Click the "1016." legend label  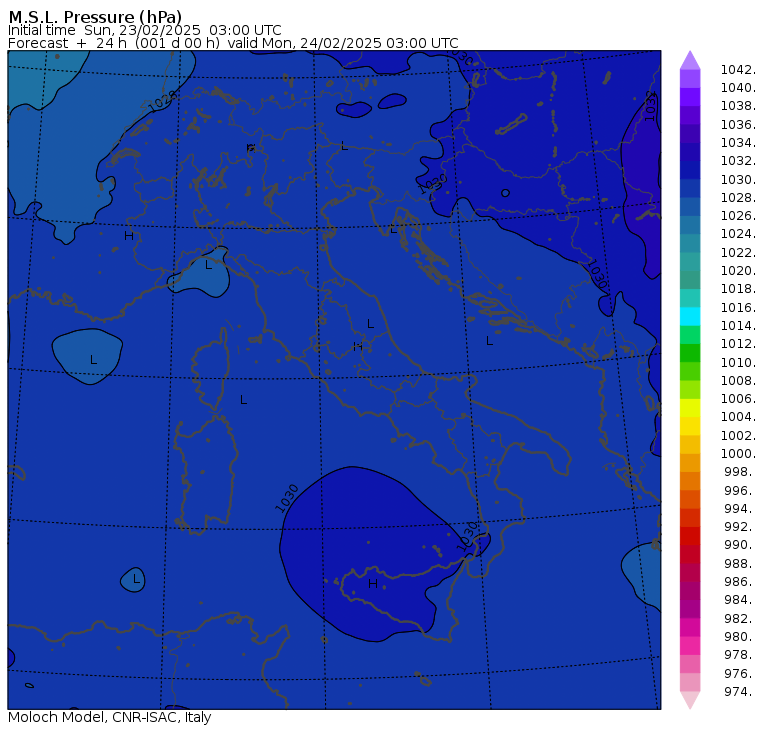[738, 307]
